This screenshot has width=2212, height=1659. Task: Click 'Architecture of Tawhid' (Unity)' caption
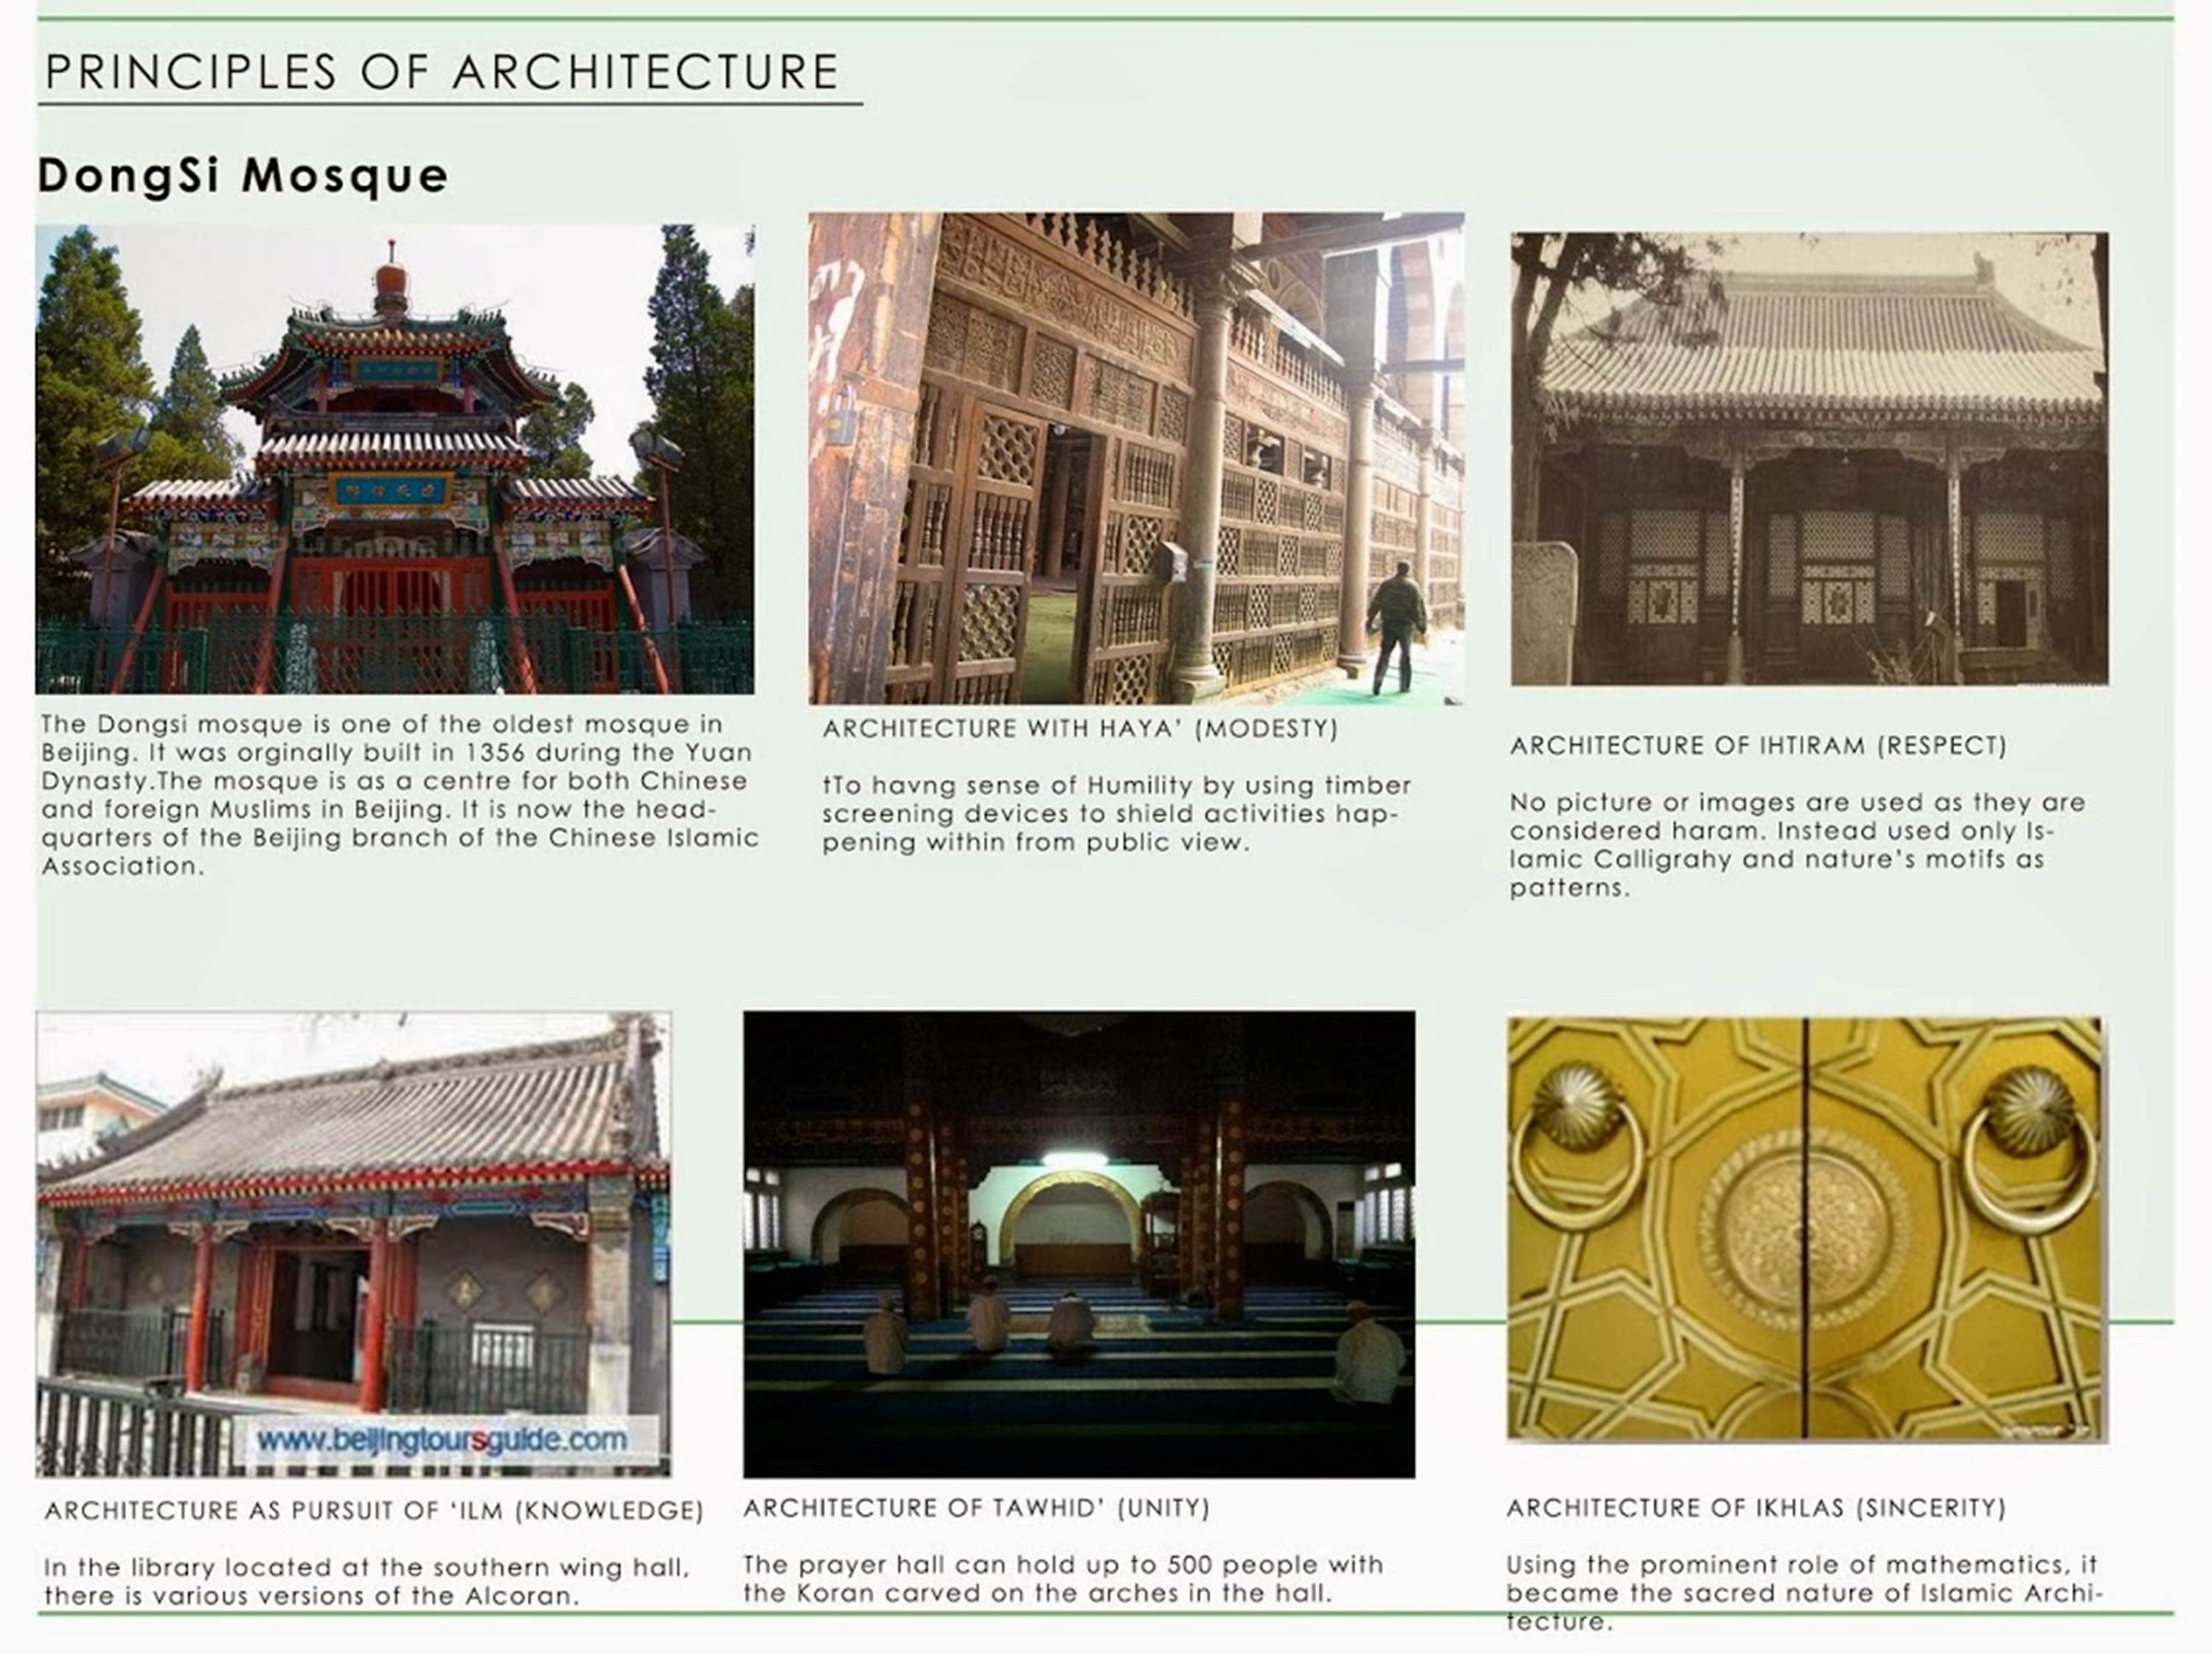[976, 1508]
